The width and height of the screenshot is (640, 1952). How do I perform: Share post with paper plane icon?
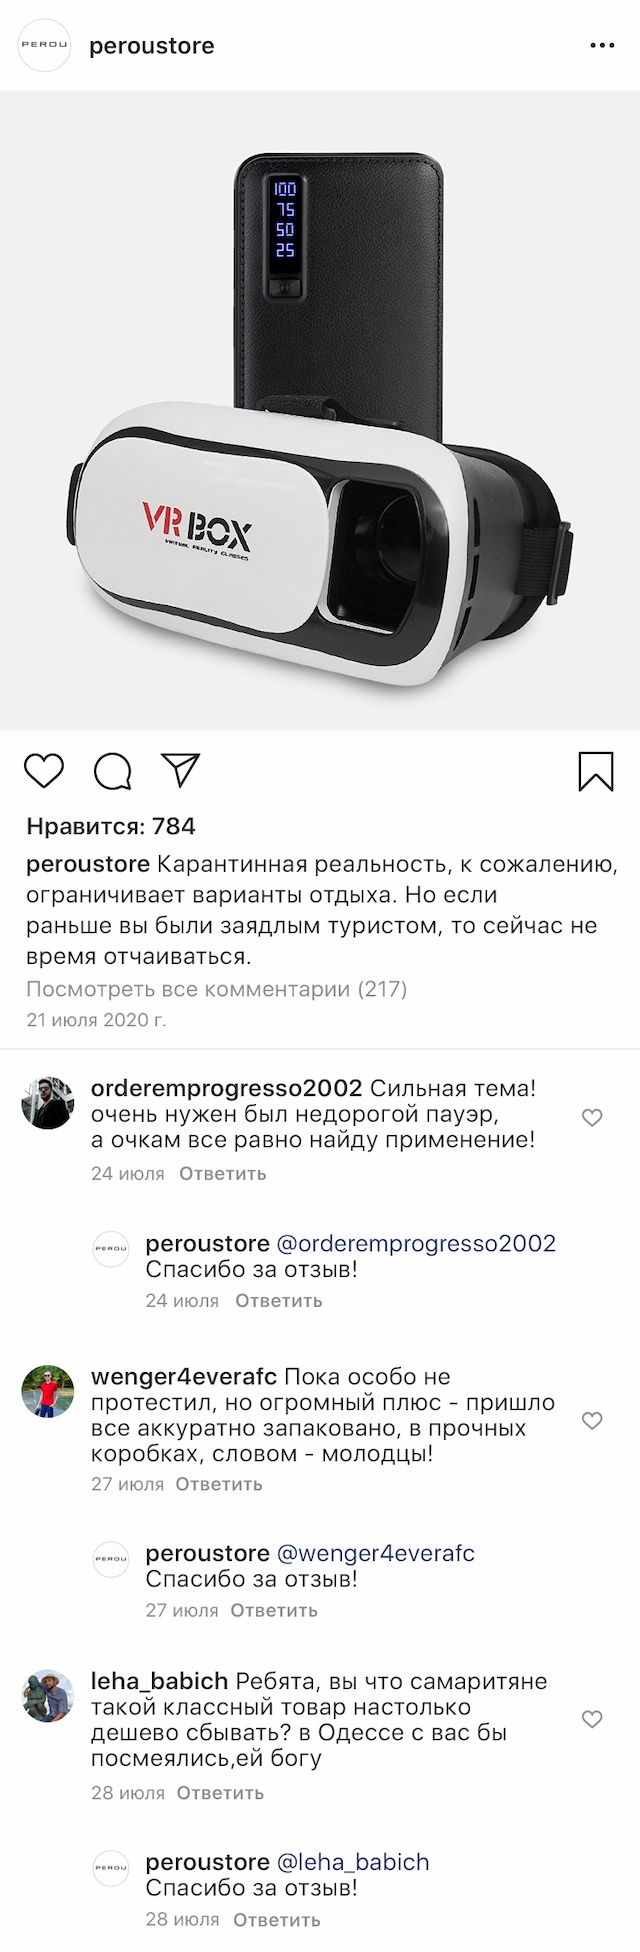[181, 770]
